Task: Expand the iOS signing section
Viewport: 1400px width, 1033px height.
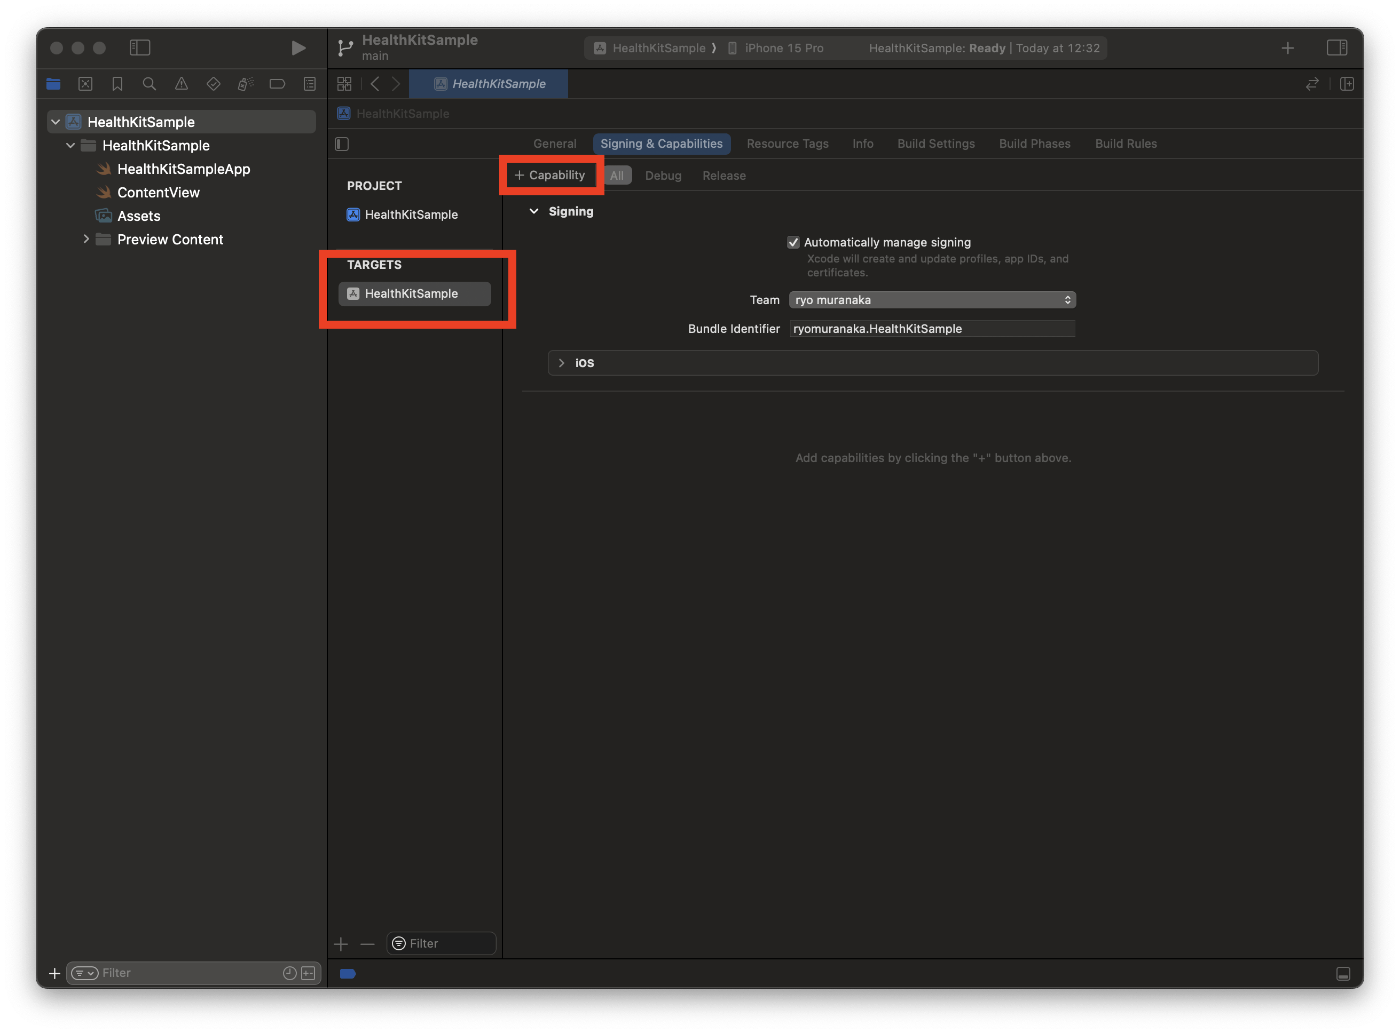Action: tap(561, 363)
